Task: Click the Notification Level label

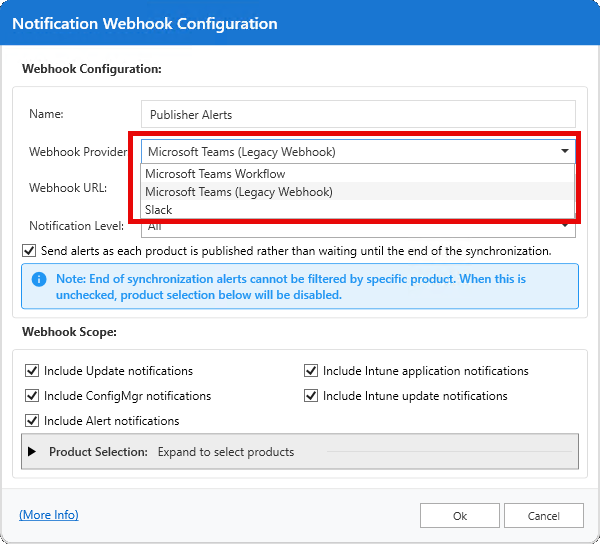Action: point(77,226)
